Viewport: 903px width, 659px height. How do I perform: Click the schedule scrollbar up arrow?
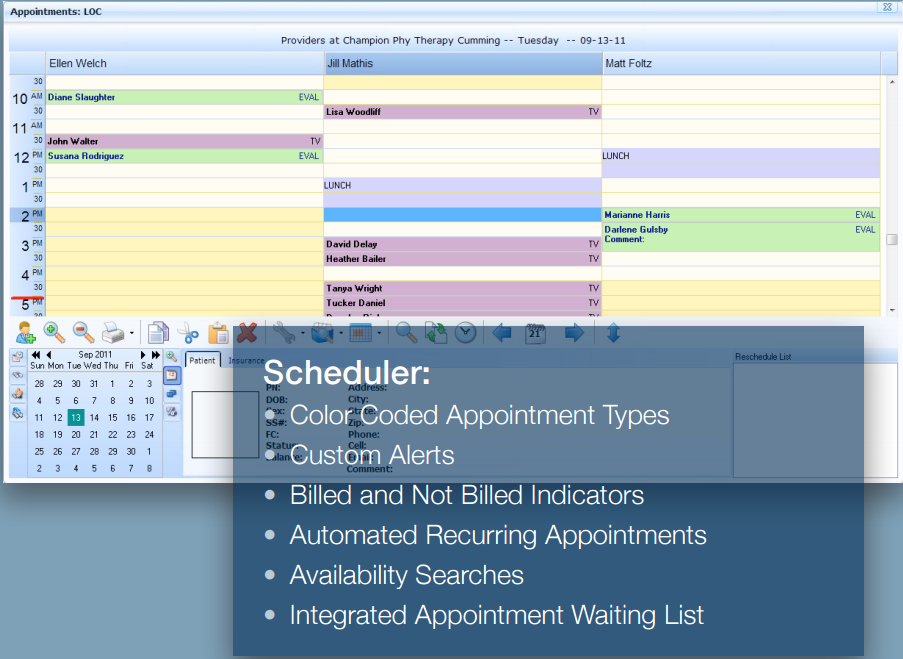(x=892, y=82)
